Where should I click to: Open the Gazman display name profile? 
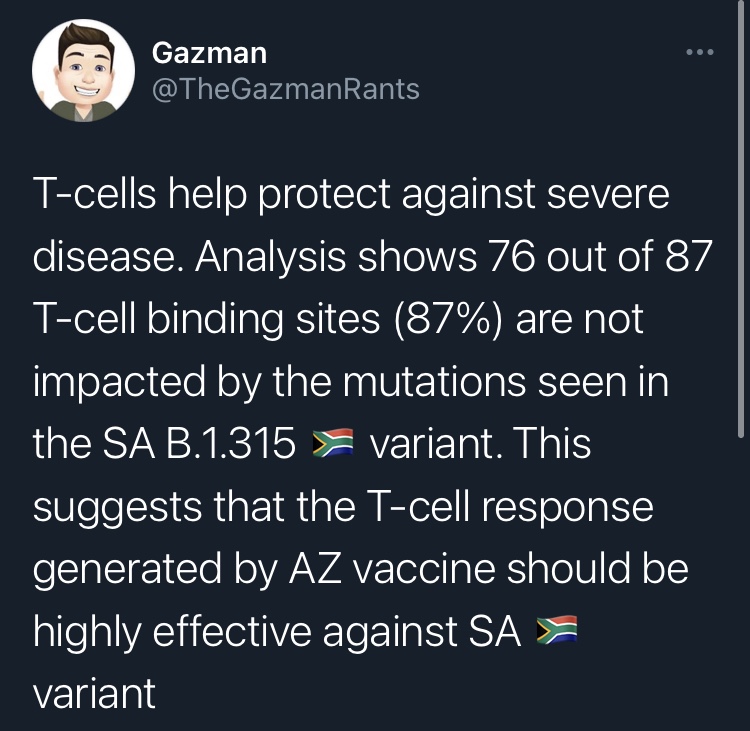click(209, 53)
